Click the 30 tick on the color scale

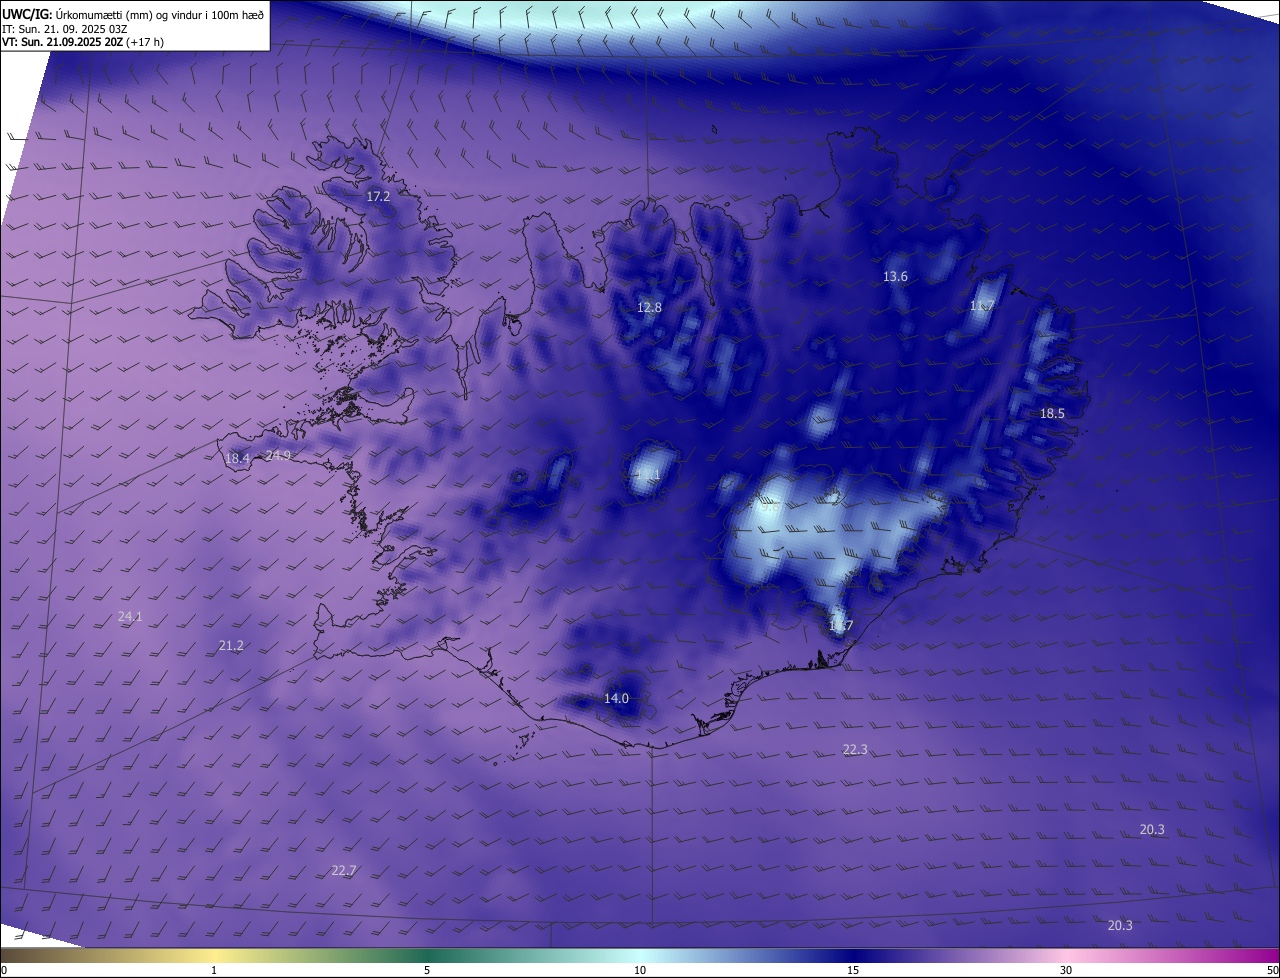1066,970
